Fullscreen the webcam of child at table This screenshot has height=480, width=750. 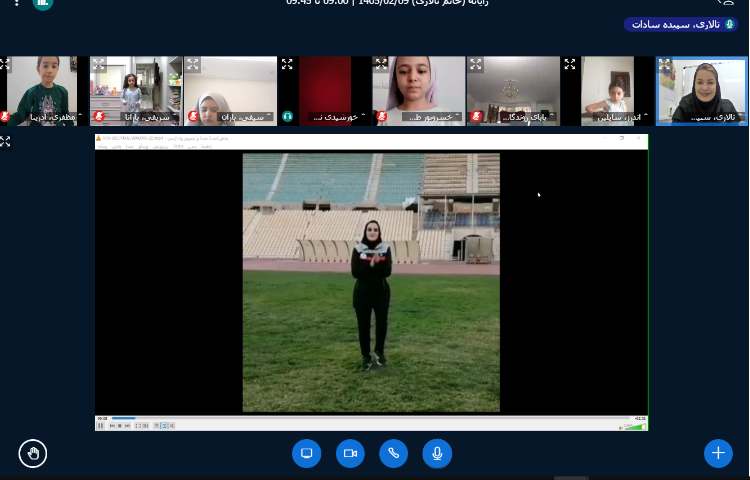[x=570, y=64]
